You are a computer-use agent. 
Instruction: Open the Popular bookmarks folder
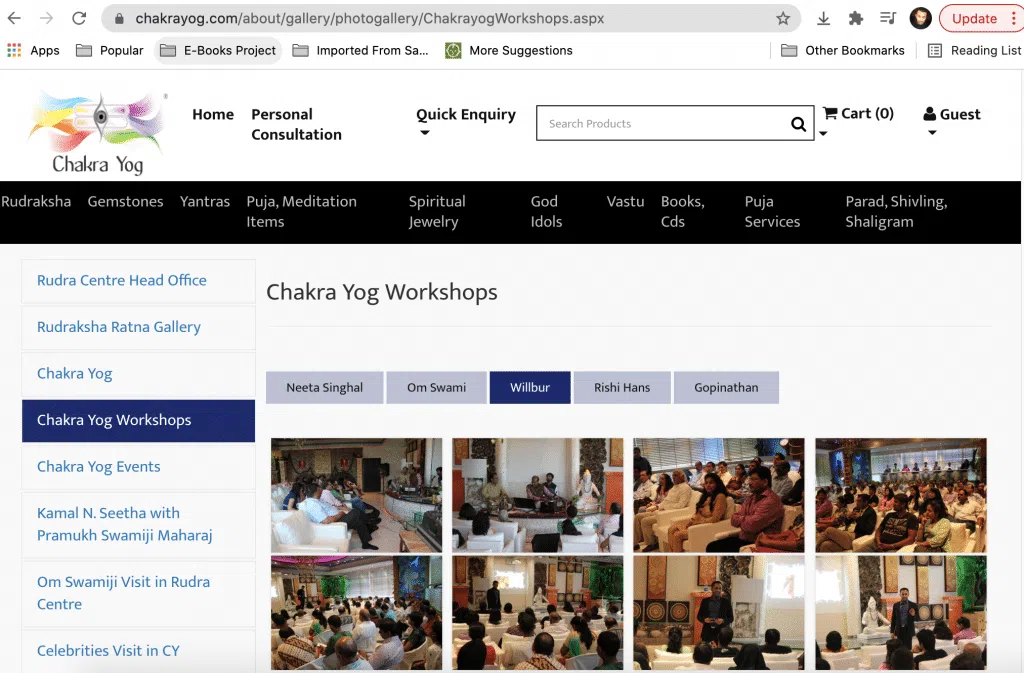110,50
